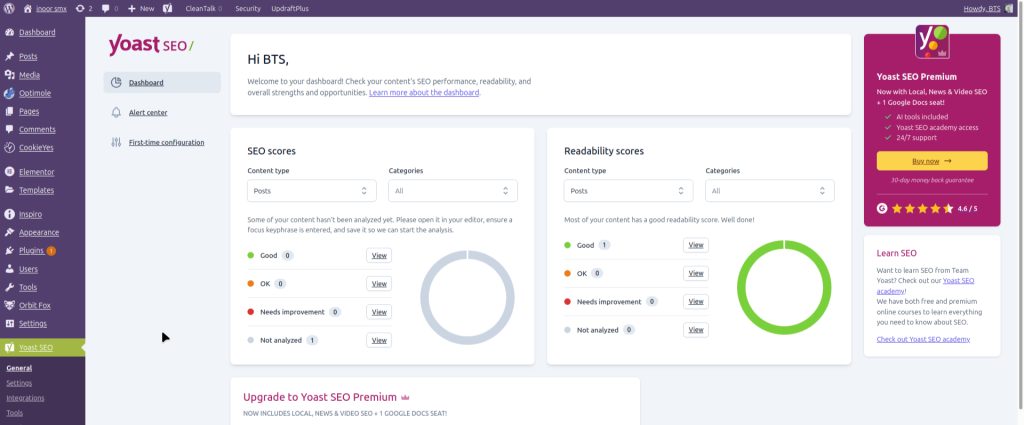Click the Buy now button
Viewport: 1024px width, 425px height.
931,160
